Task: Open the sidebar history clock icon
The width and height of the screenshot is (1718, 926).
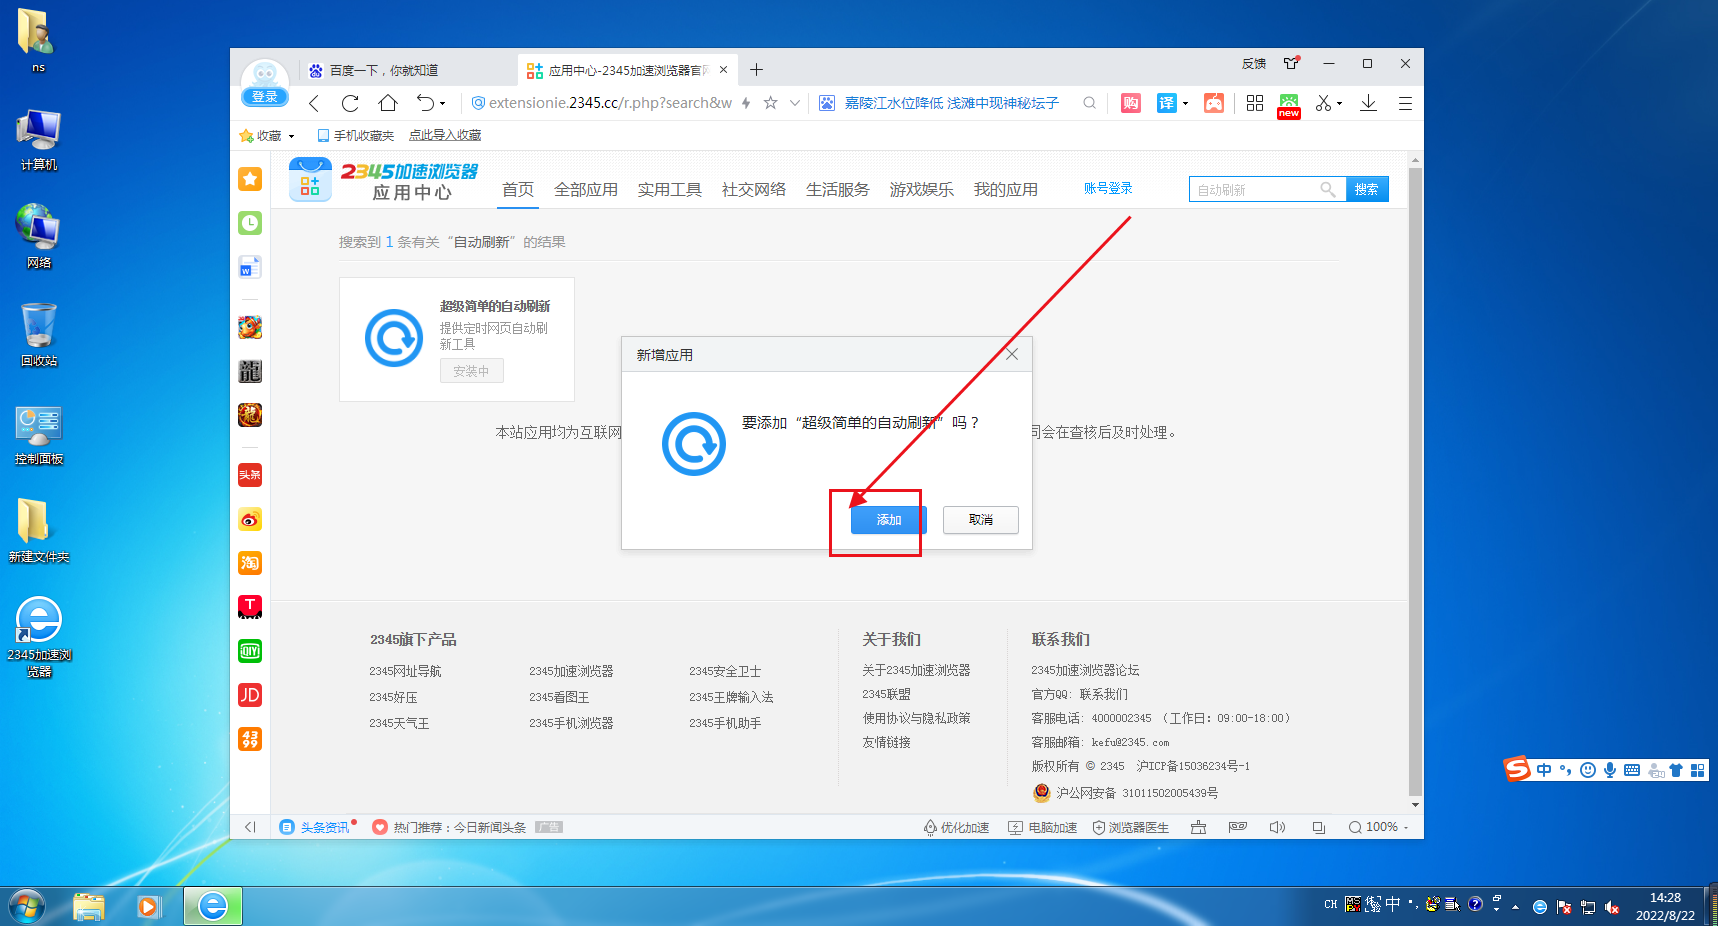Action: coord(250,223)
